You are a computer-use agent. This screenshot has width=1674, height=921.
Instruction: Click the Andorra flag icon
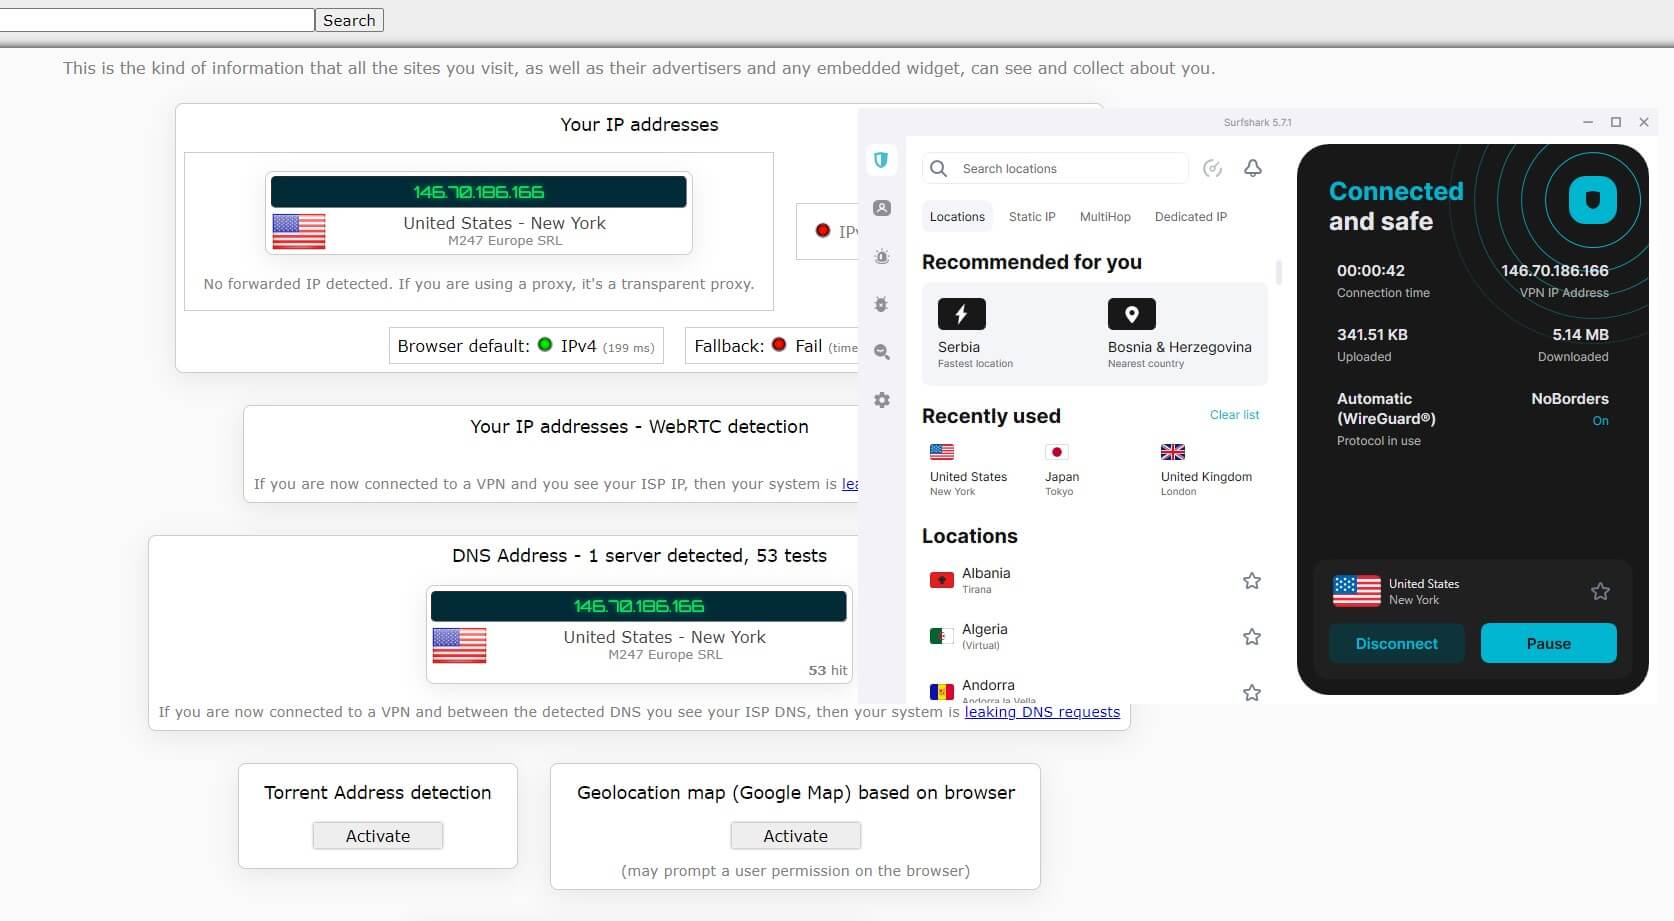pyautogui.click(x=942, y=692)
